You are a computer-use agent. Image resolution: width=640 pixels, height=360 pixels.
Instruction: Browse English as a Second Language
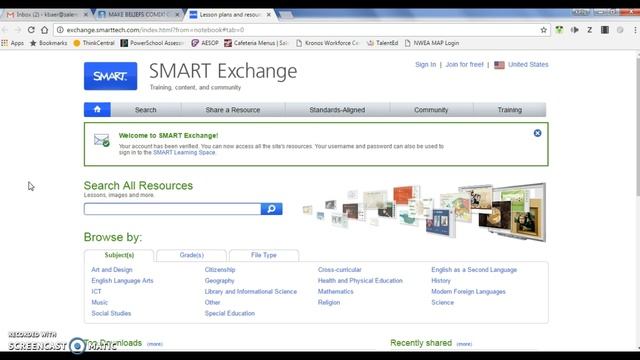click(x=474, y=270)
